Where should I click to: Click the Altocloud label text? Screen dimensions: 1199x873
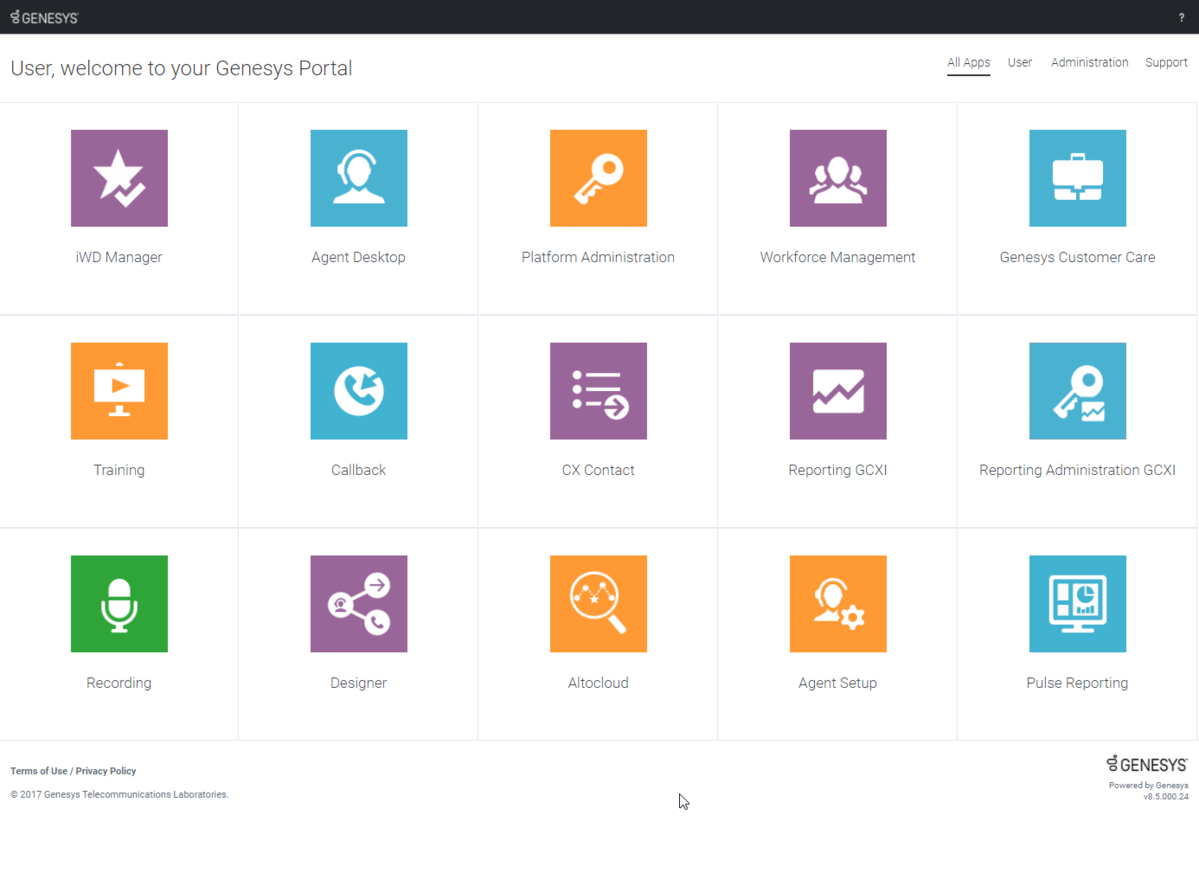598,683
